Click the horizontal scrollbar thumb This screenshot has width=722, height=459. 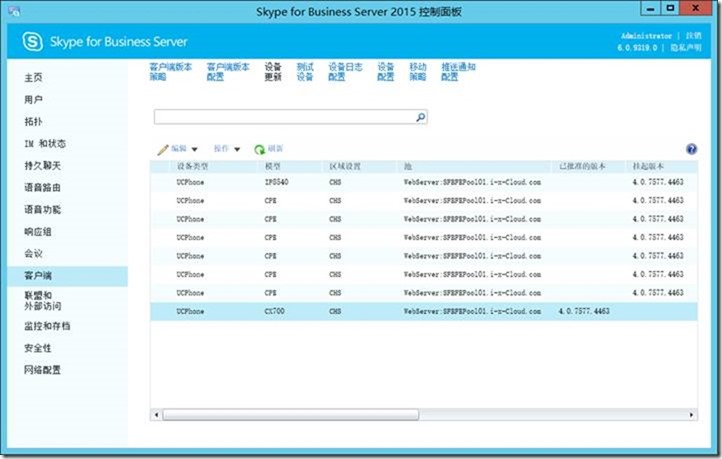(291, 415)
